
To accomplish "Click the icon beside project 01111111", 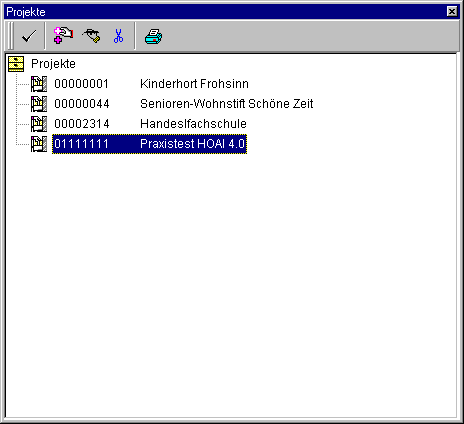I will (x=39, y=144).
